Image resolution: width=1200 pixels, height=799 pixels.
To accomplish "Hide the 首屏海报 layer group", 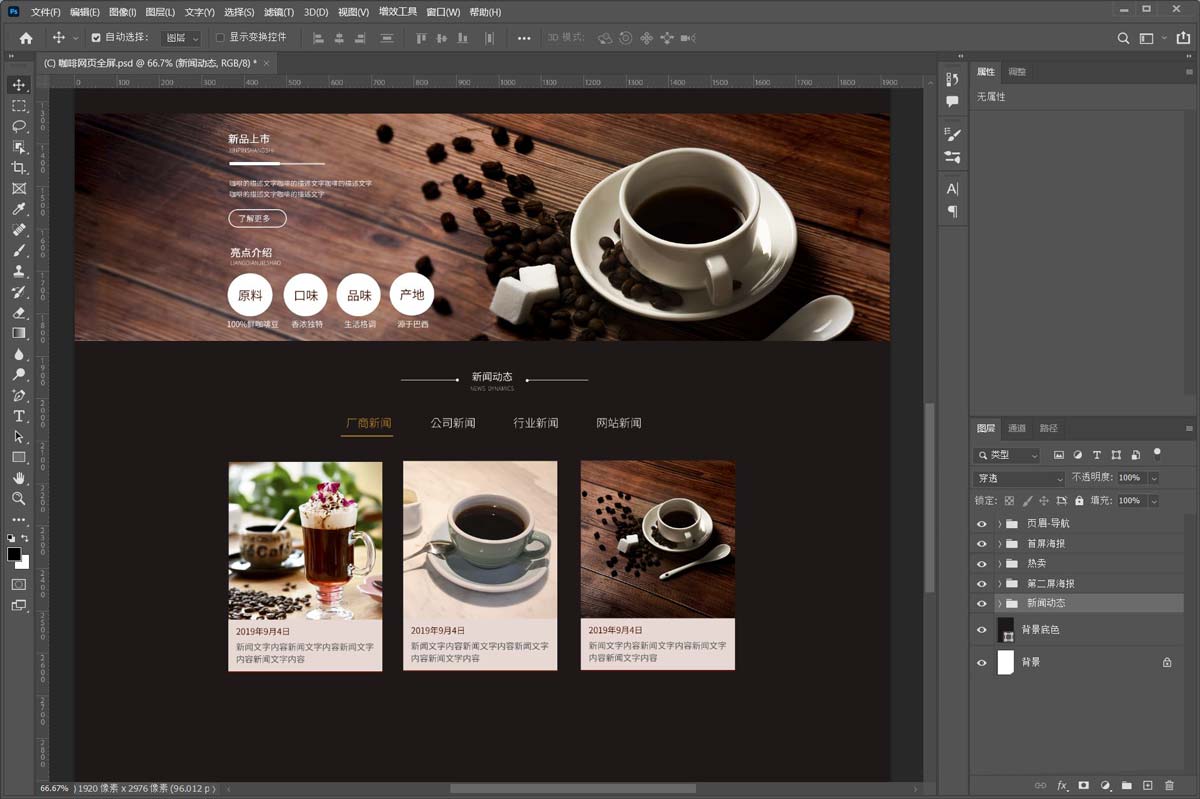I will pyautogui.click(x=981, y=543).
